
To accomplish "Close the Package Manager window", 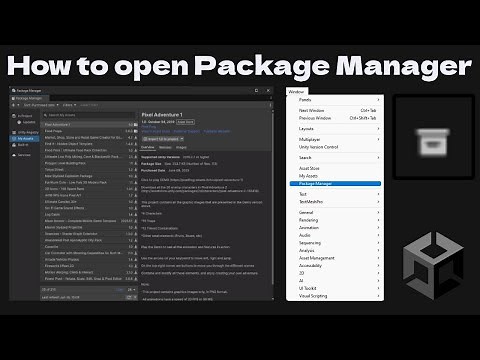I will click(268, 90).
